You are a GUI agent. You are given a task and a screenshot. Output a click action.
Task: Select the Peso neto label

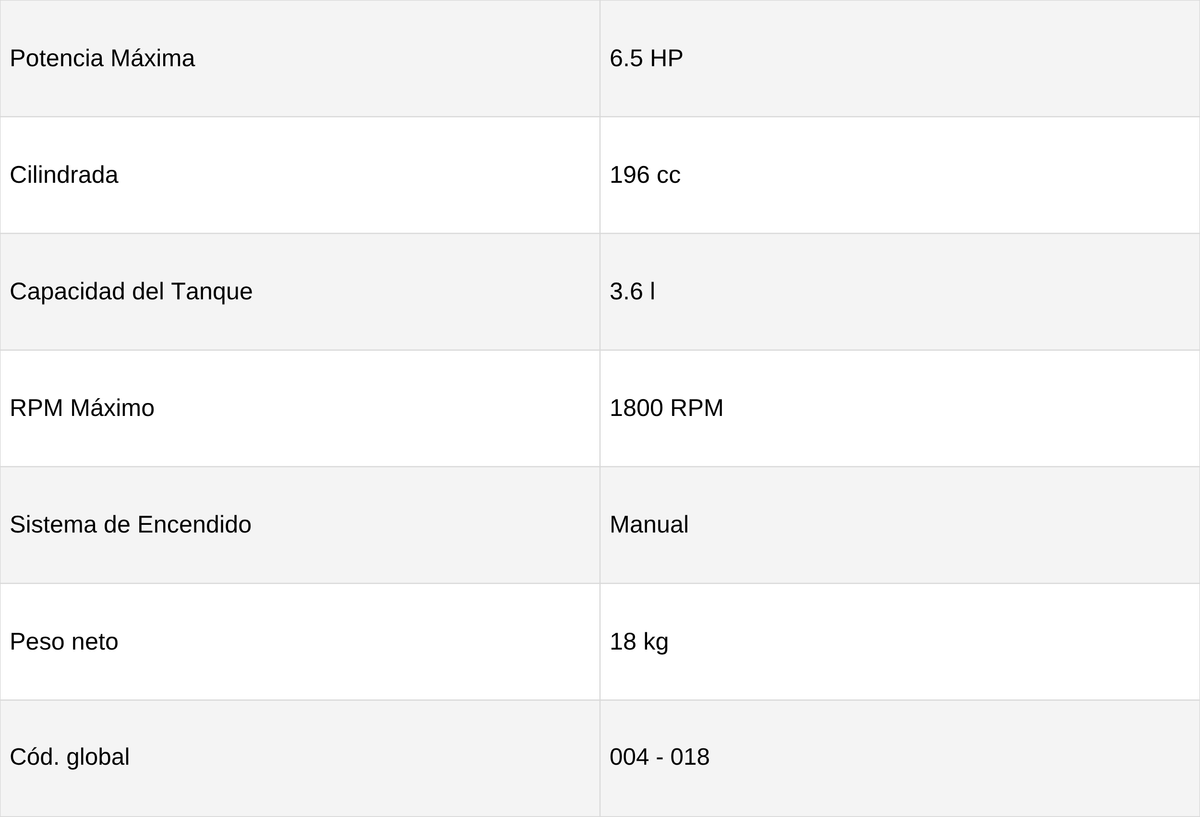64,642
